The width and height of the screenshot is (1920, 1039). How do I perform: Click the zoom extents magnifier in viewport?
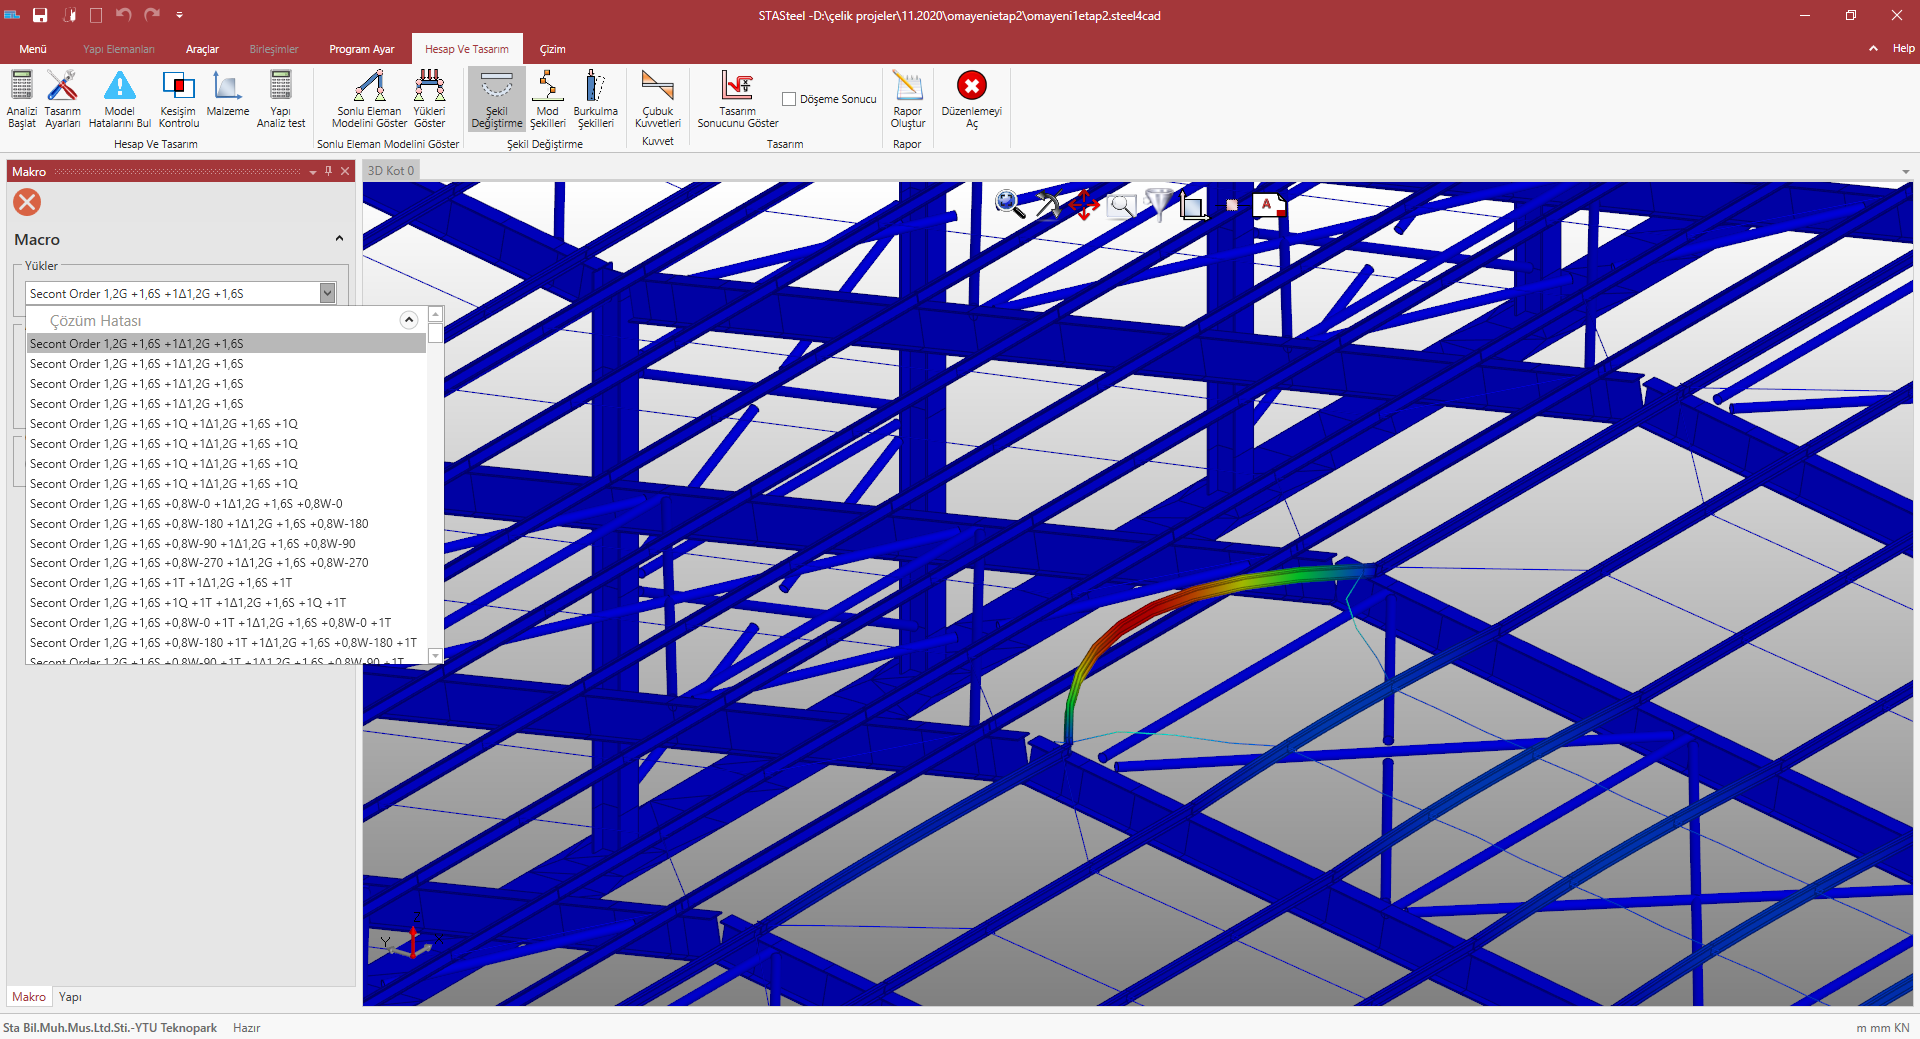coord(1010,204)
